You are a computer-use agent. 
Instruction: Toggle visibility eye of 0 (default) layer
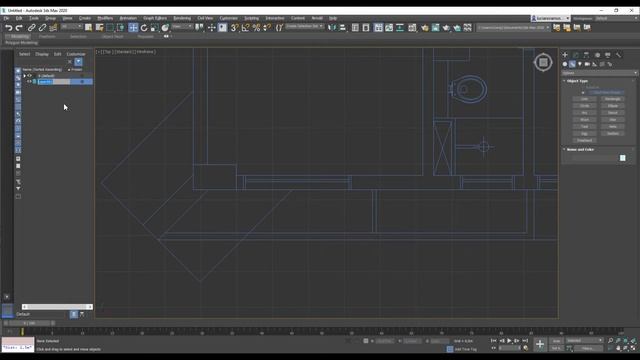click(29, 76)
